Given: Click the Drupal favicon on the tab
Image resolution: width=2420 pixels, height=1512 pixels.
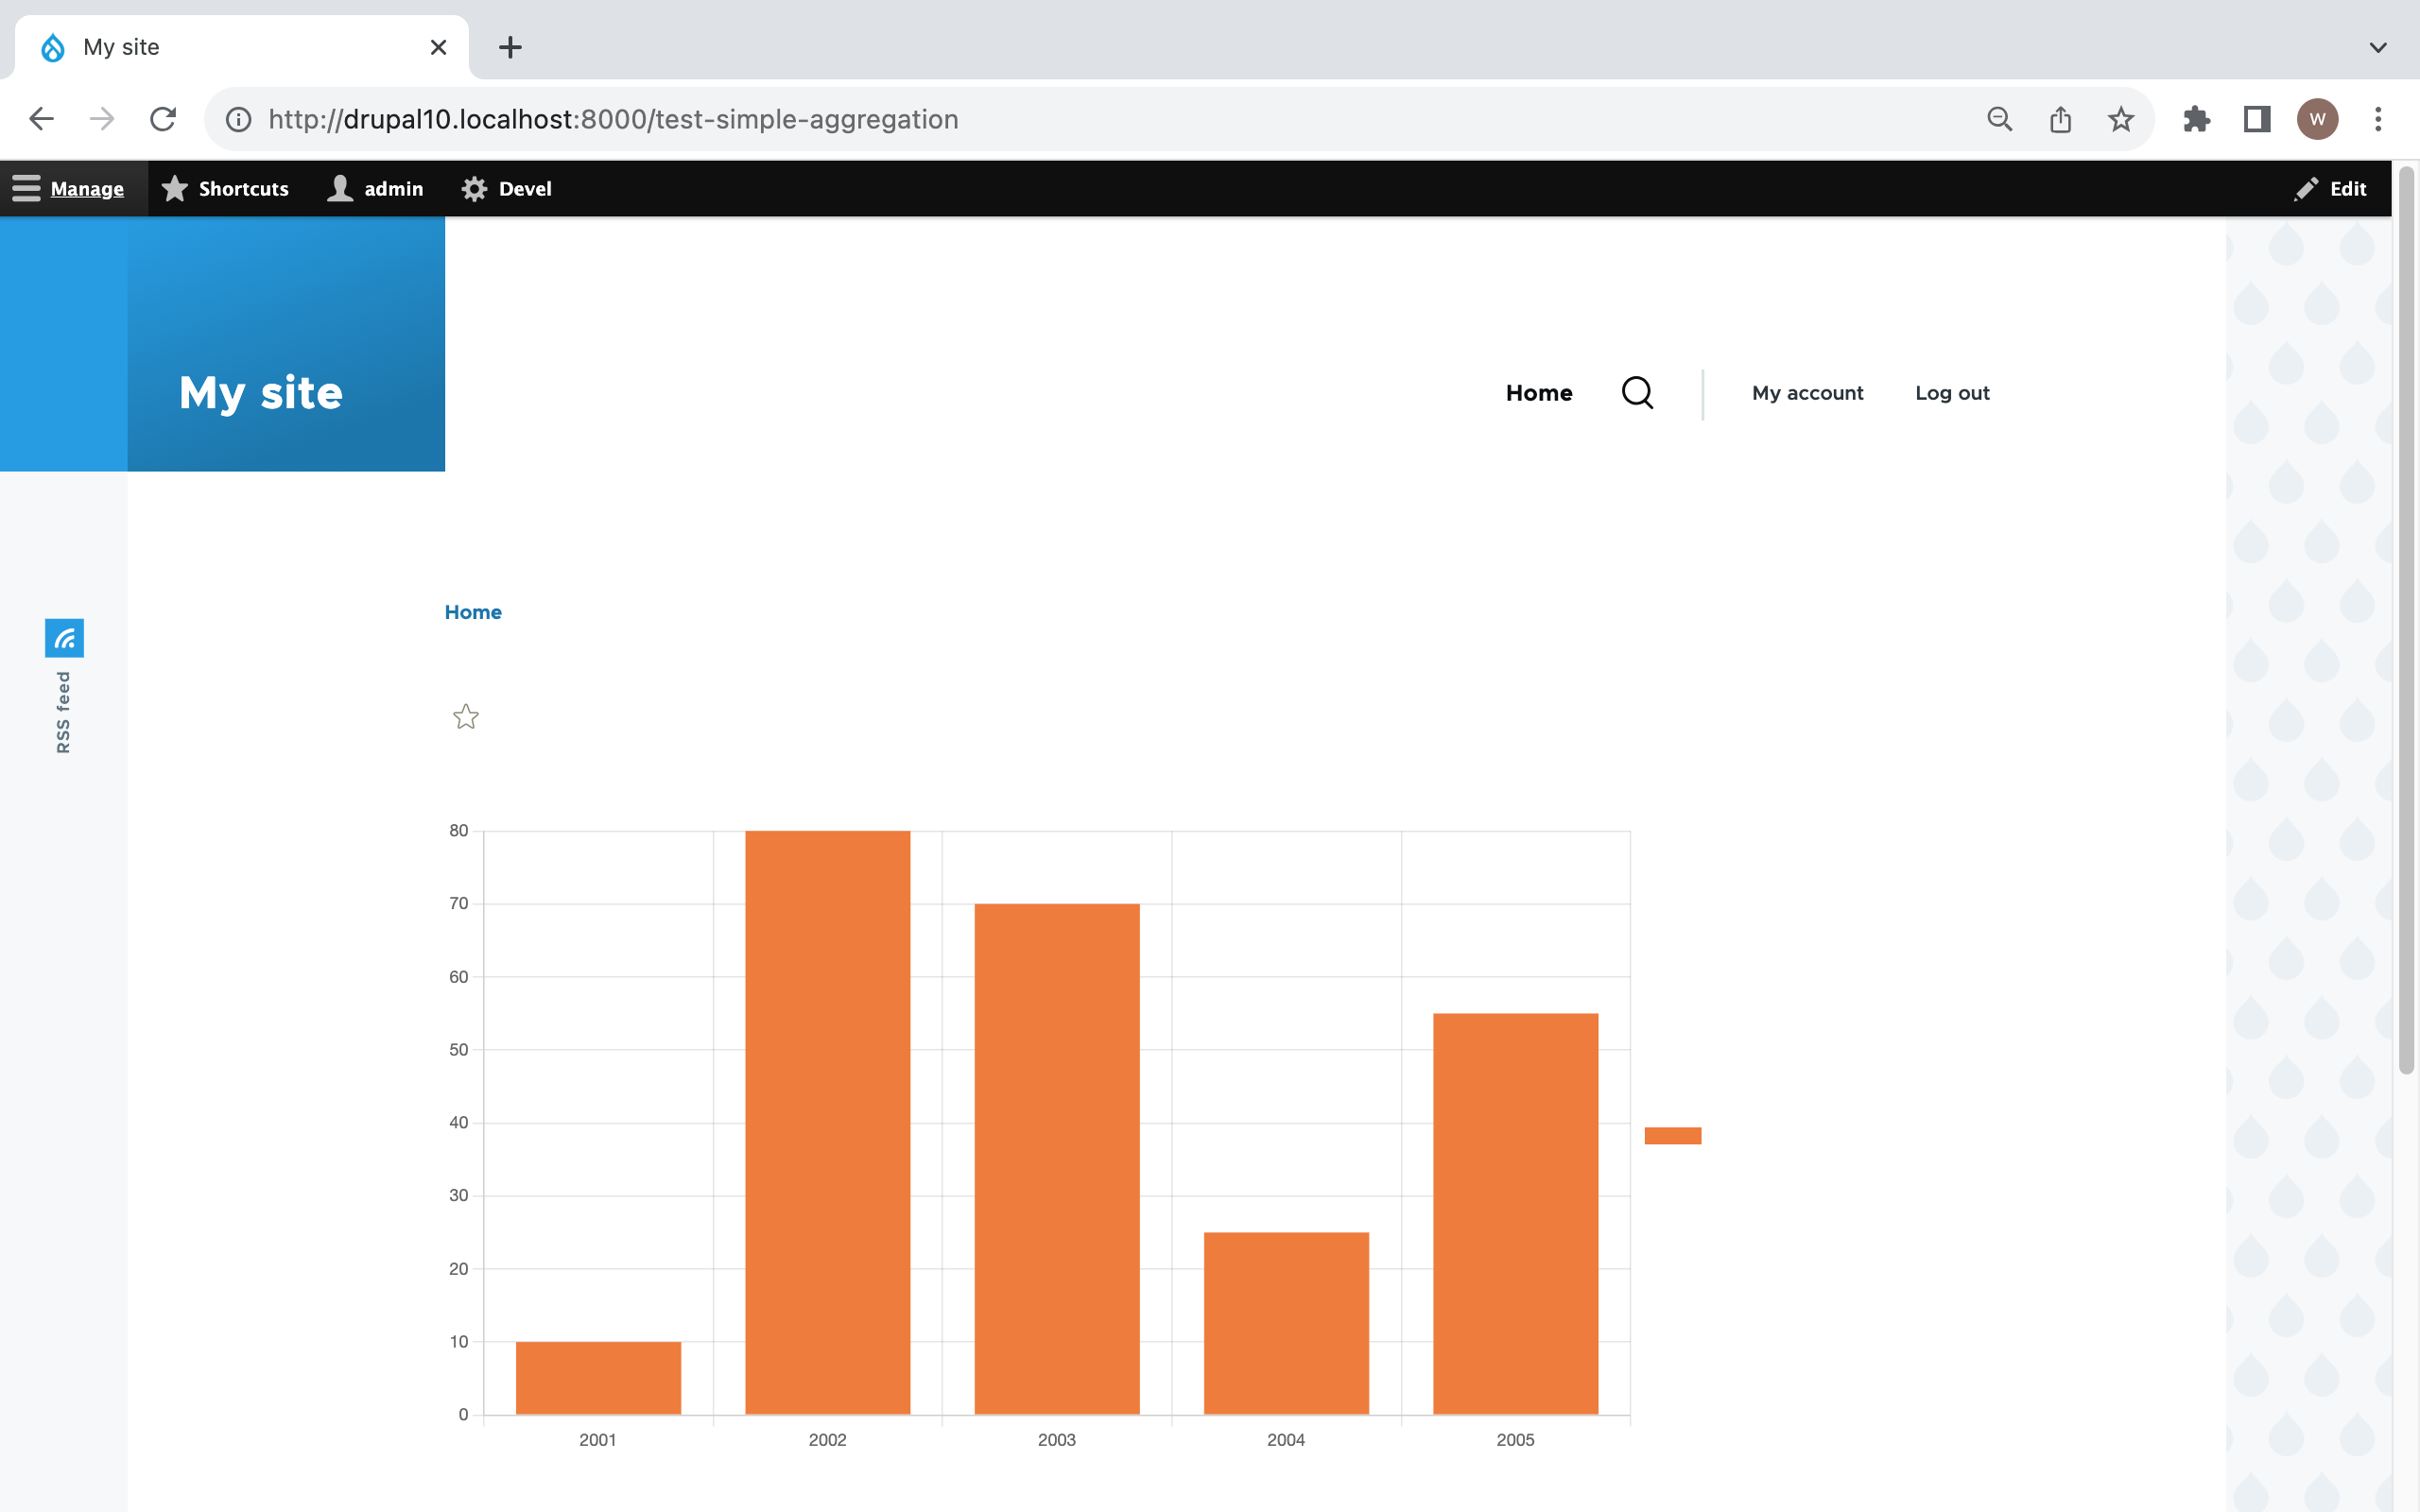Looking at the screenshot, I should tap(53, 46).
